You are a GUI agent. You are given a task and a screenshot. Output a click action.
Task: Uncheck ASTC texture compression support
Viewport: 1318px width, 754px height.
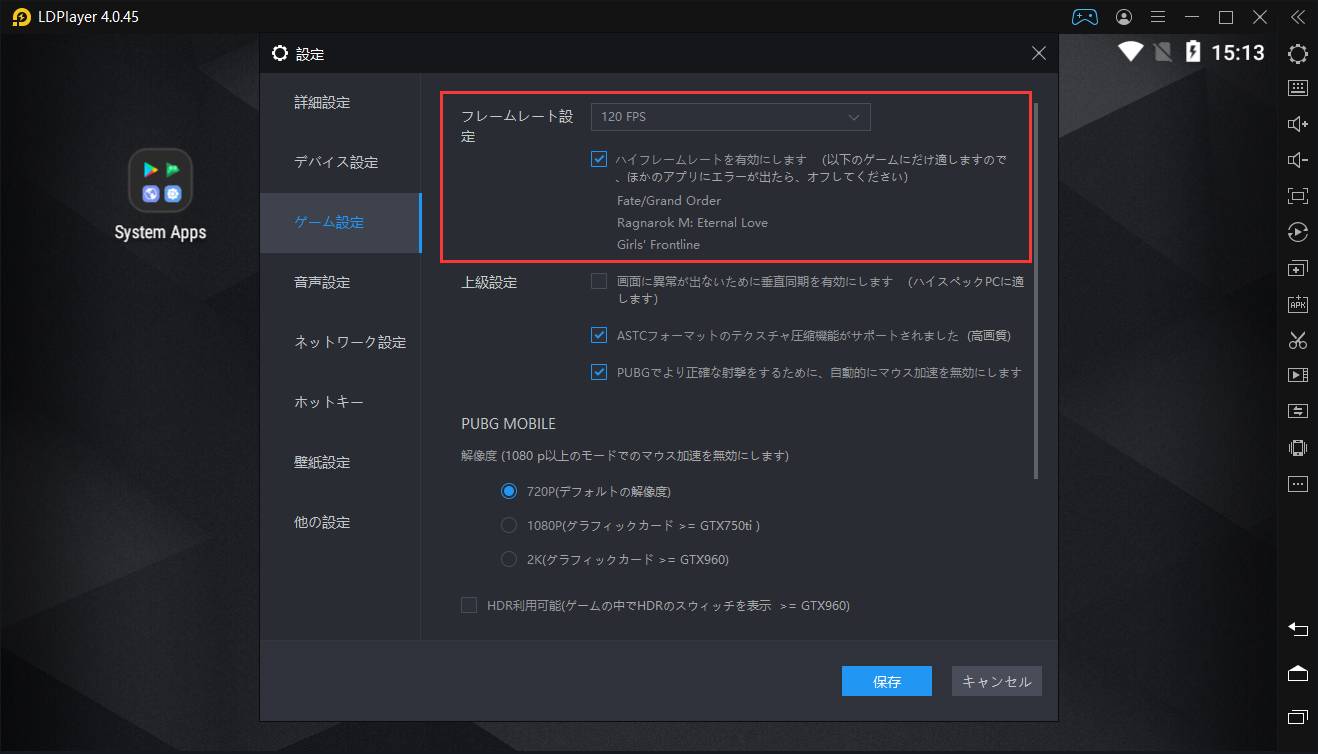[601, 334]
